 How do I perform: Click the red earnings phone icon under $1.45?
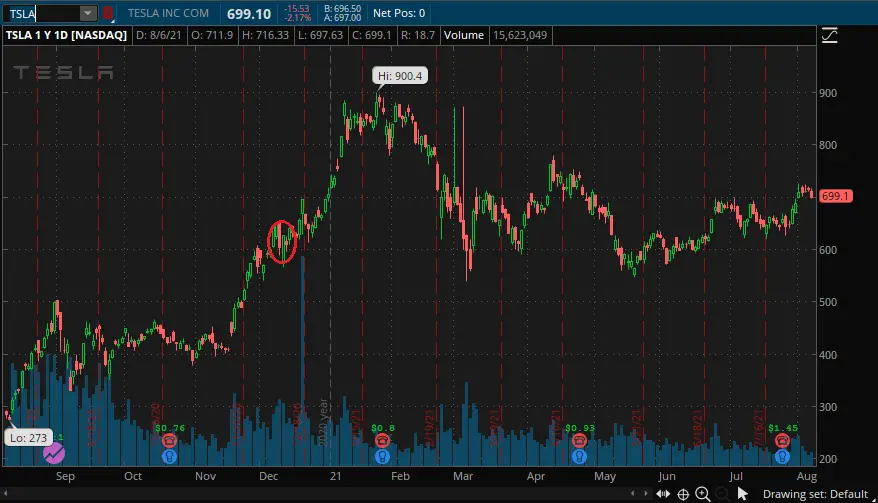click(782, 441)
